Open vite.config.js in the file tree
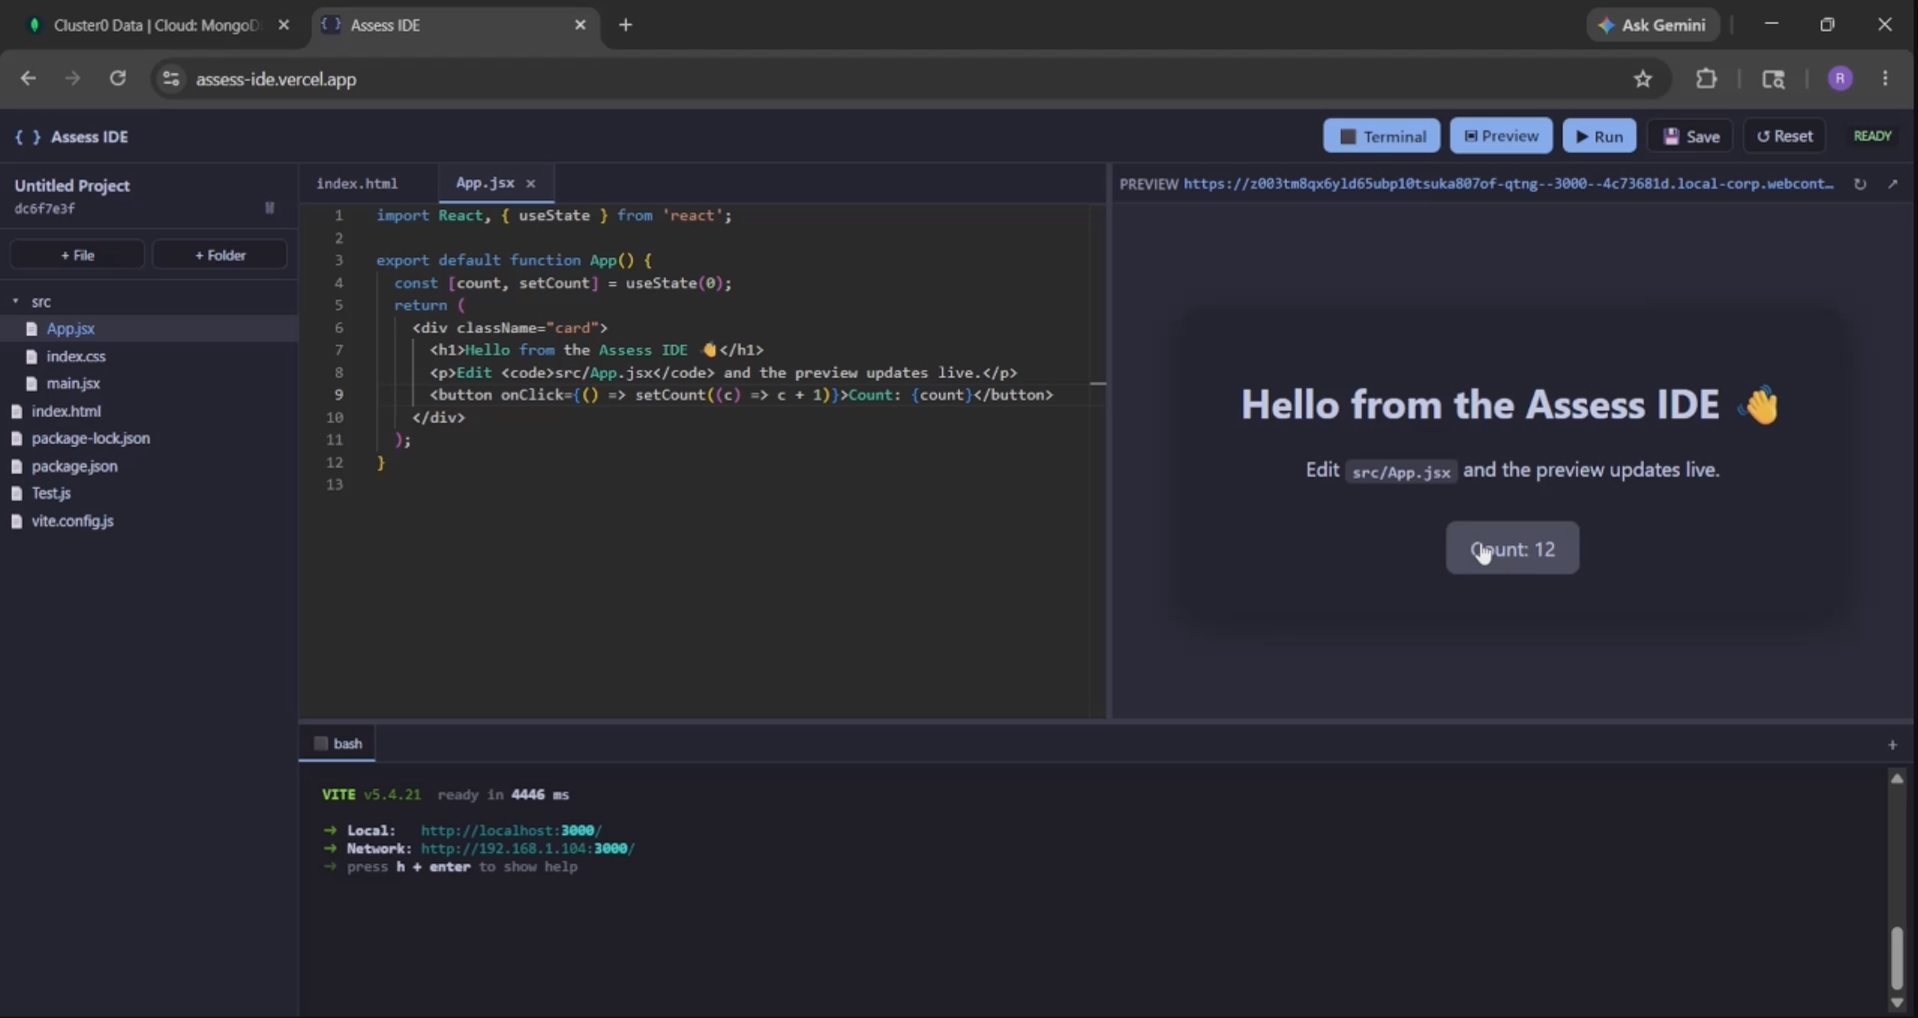The height and width of the screenshot is (1018, 1918). [x=72, y=521]
